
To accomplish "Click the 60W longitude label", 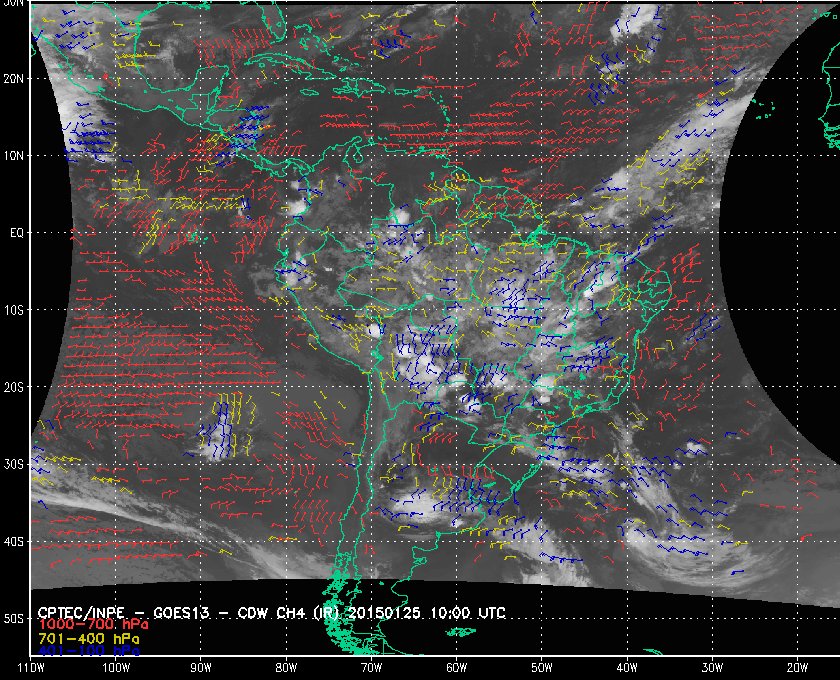I will click(x=456, y=668).
